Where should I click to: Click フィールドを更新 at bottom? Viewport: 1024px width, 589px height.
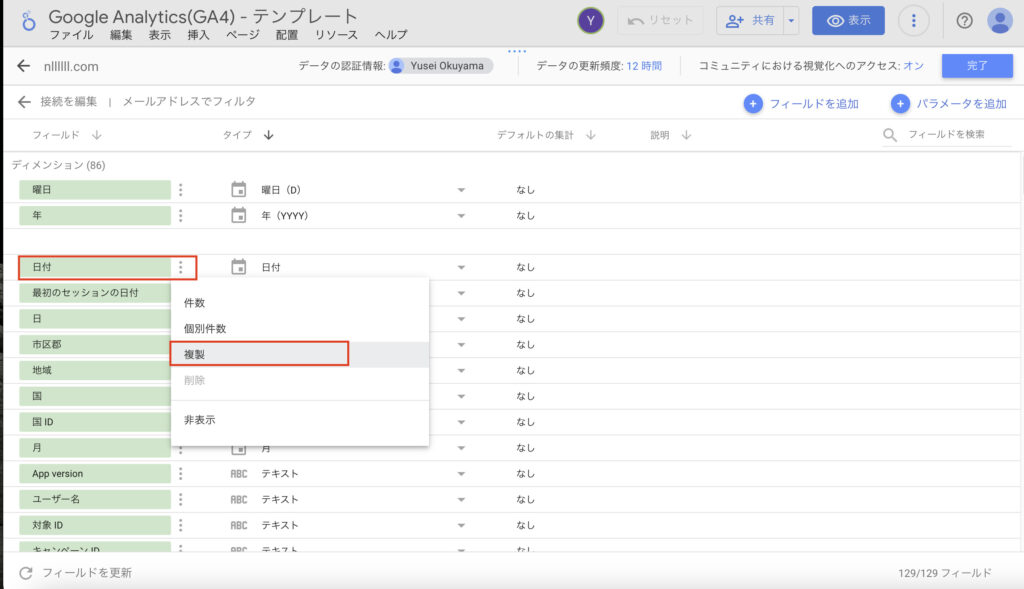coord(87,573)
